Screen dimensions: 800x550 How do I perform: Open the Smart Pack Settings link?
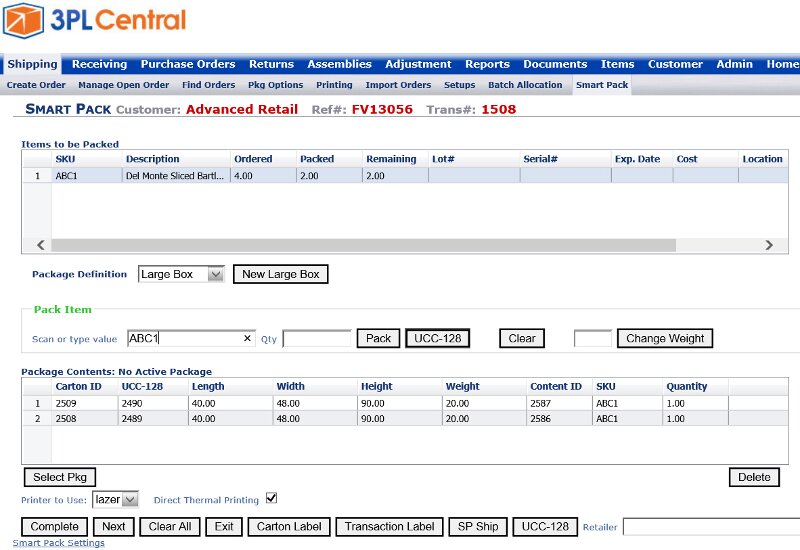coord(58,543)
